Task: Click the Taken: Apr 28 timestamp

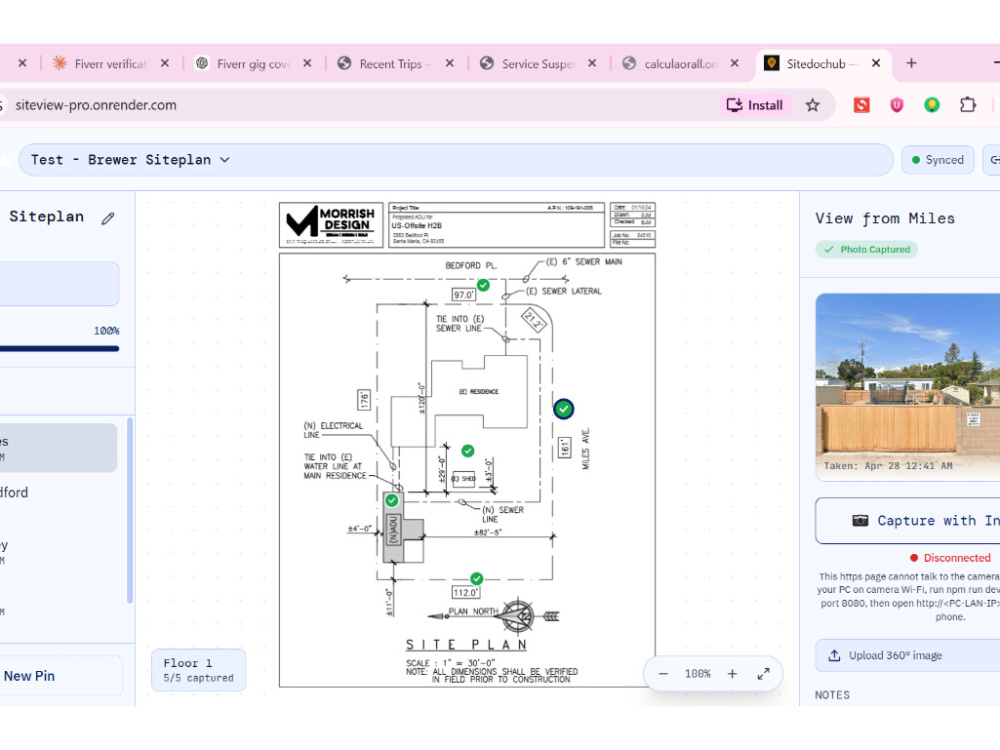Action: (888, 466)
